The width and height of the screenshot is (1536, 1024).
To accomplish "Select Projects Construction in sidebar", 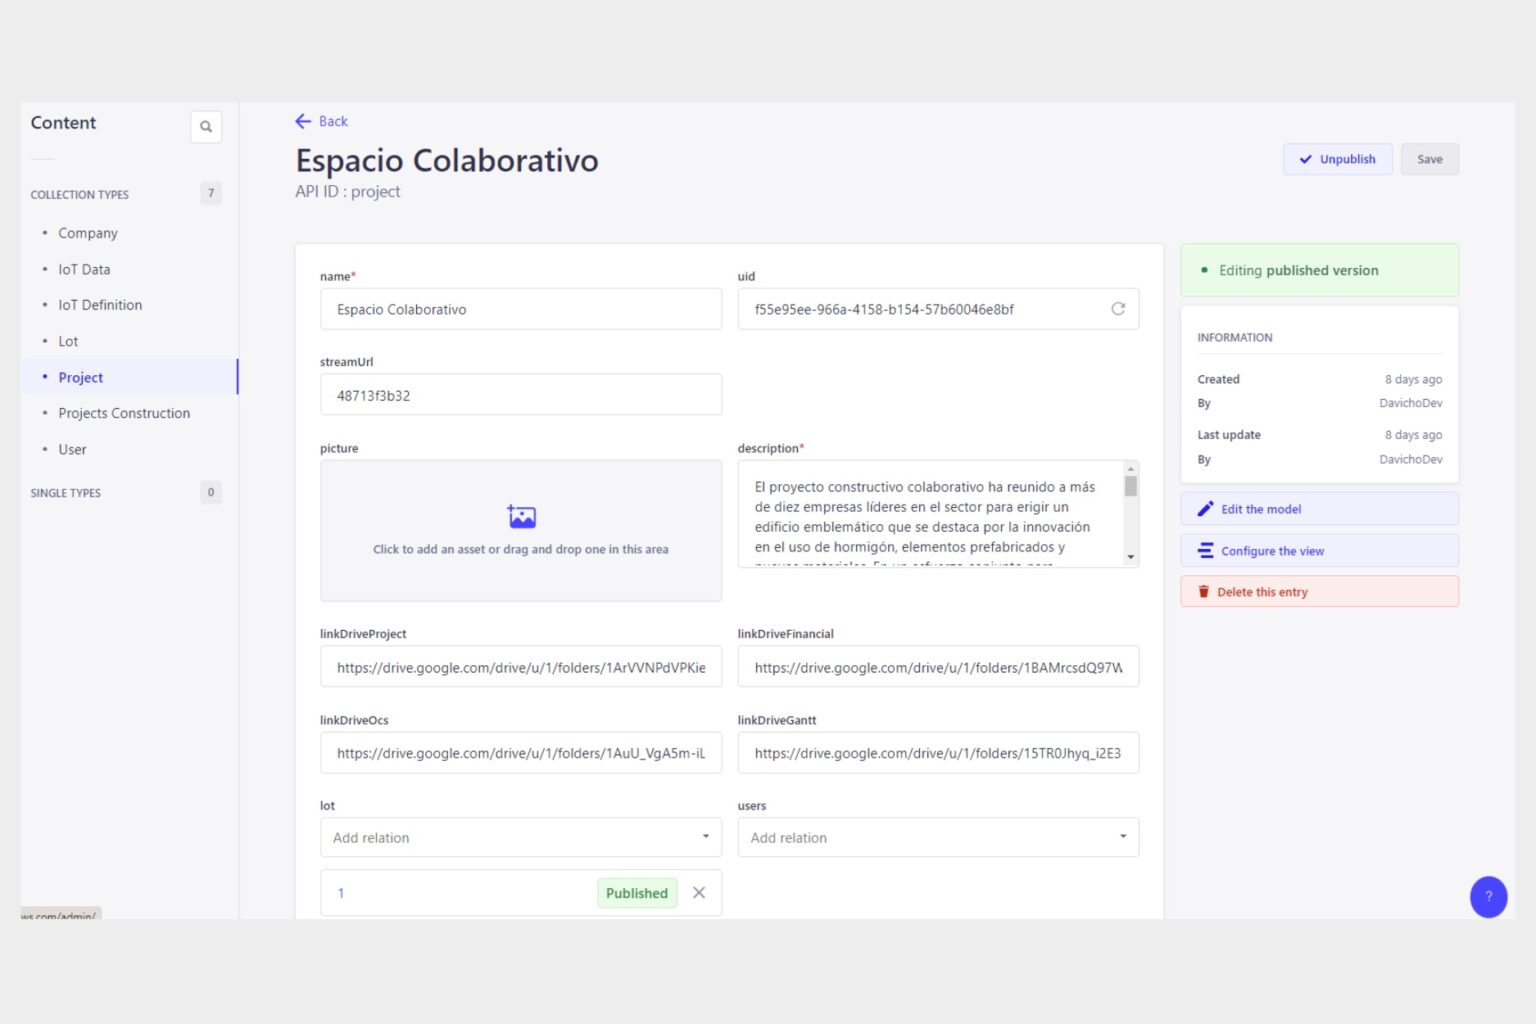I will pos(124,413).
